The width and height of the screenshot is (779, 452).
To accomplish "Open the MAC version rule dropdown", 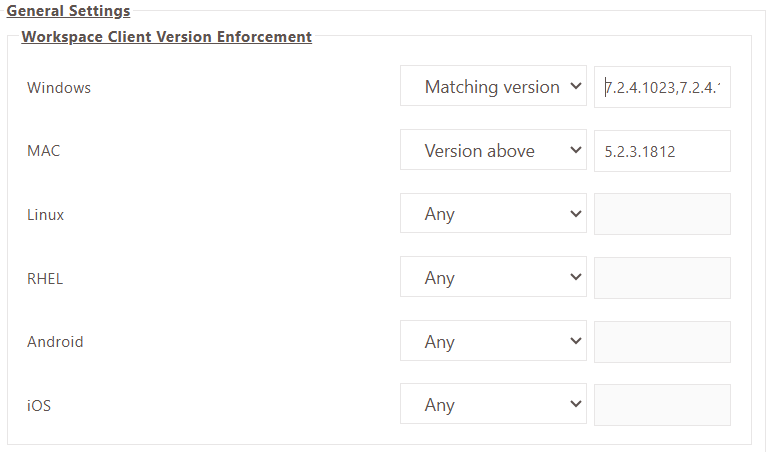I will click(493, 150).
